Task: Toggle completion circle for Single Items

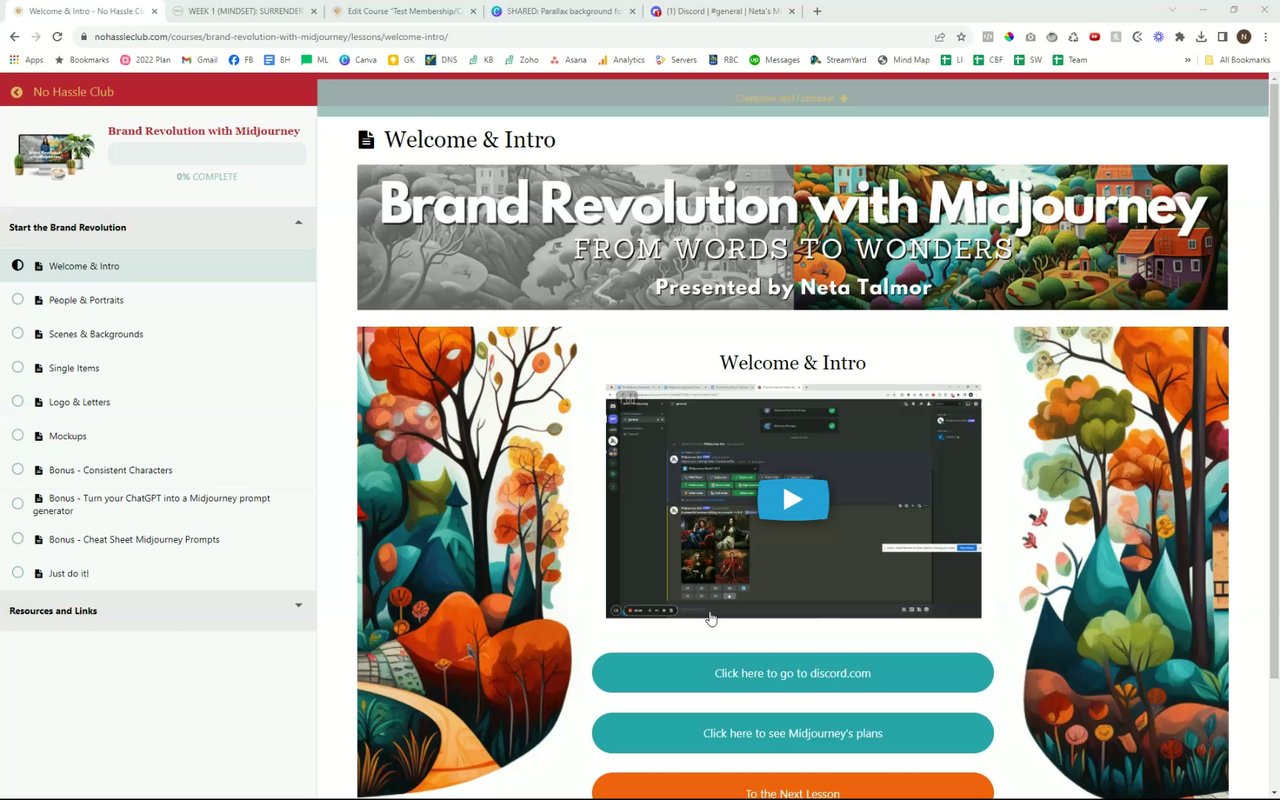Action: tap(18, 367)
